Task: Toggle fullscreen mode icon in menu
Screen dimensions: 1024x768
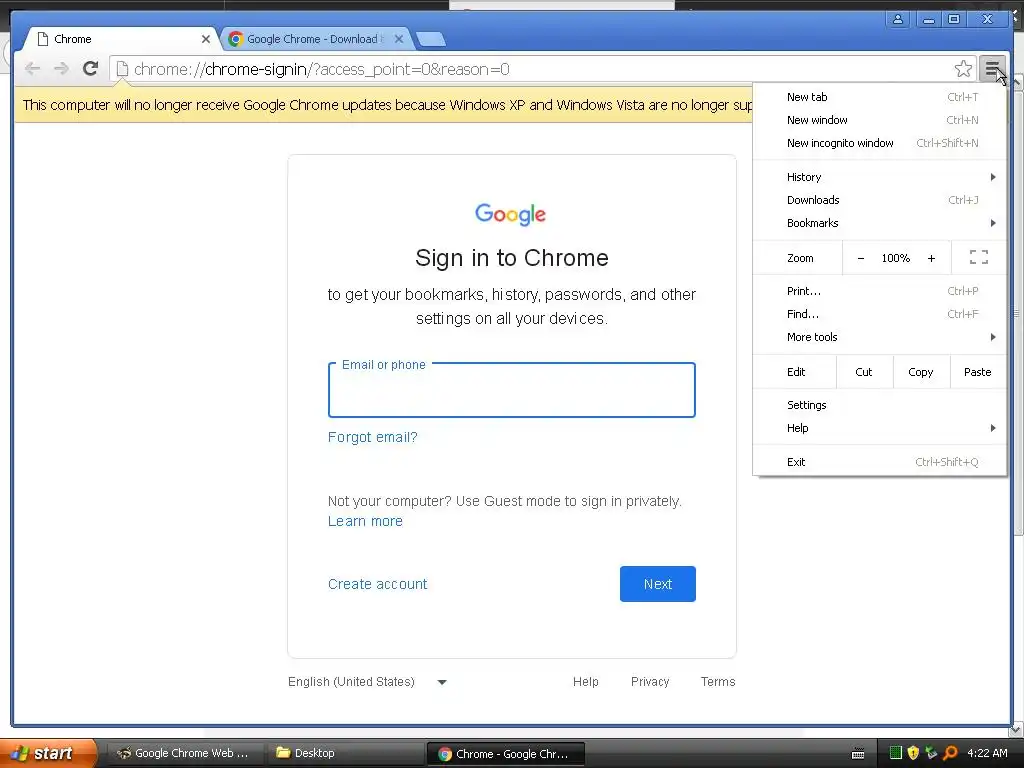Action: [x=978, y=257]
